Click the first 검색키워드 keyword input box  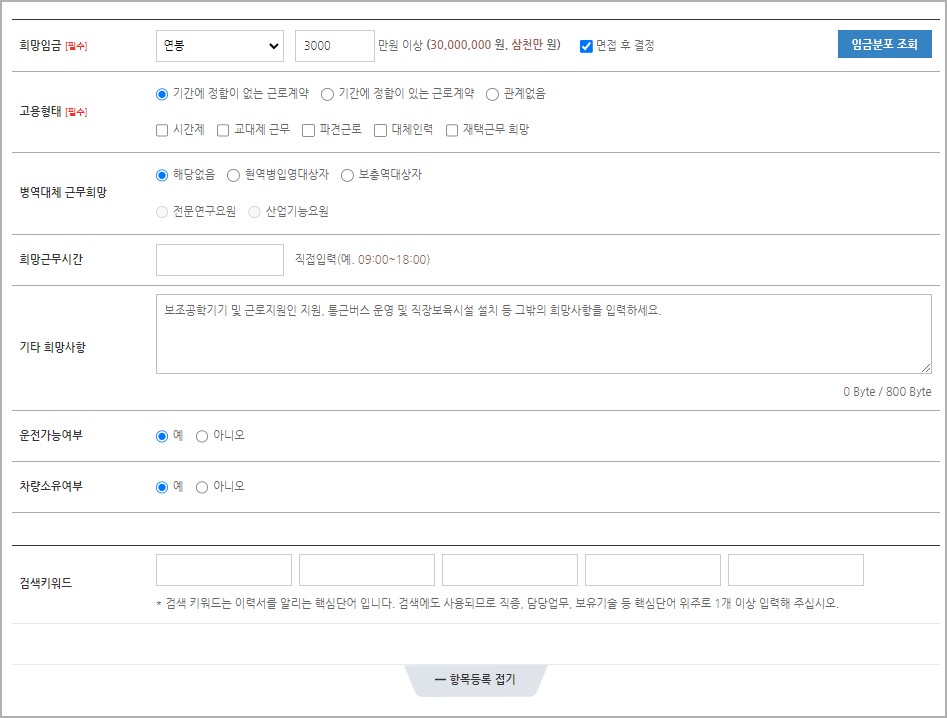click(222, 569)
